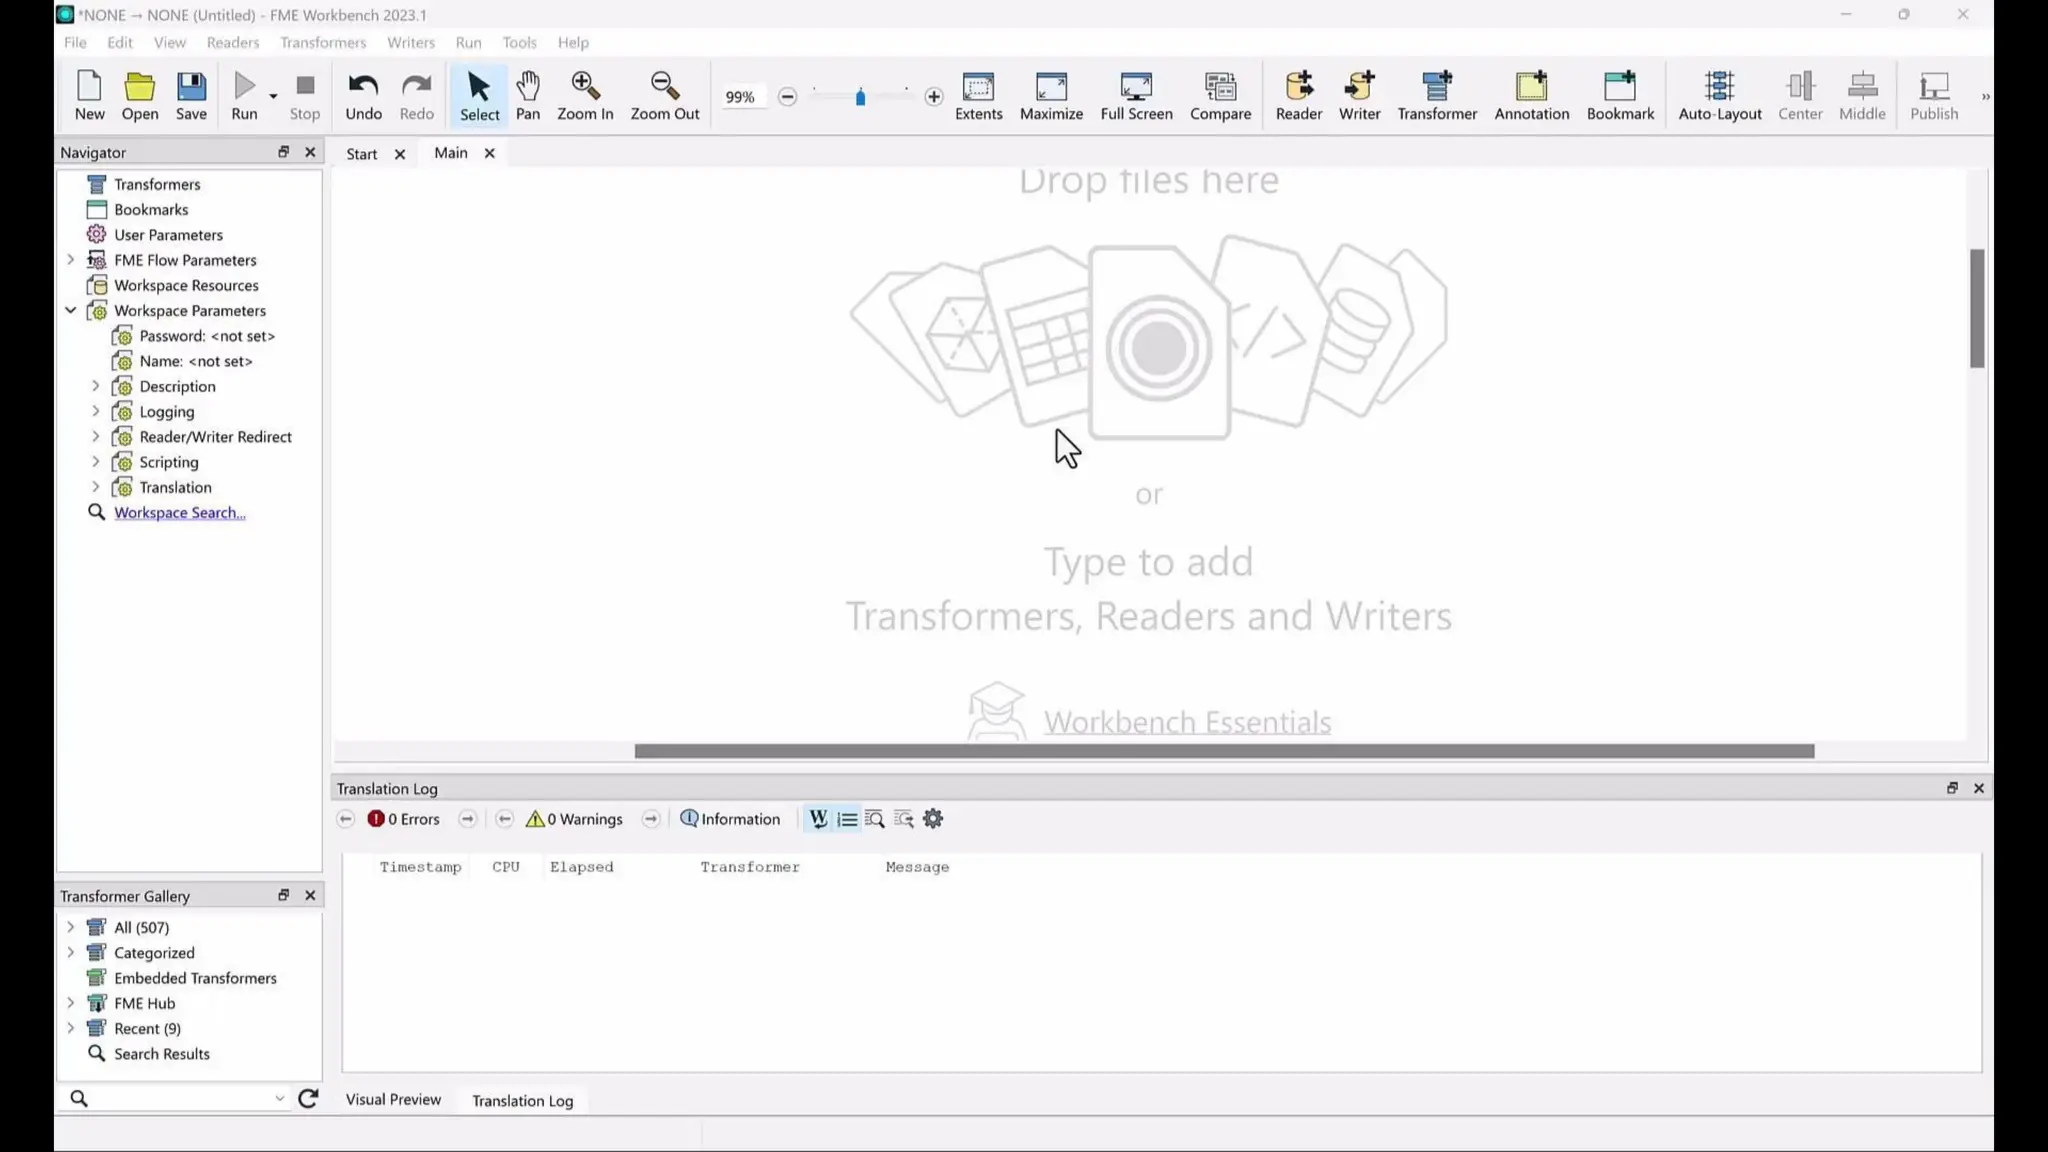
Task: Click the canvas zoom slider handle
Action: click(x=860, y=97)
